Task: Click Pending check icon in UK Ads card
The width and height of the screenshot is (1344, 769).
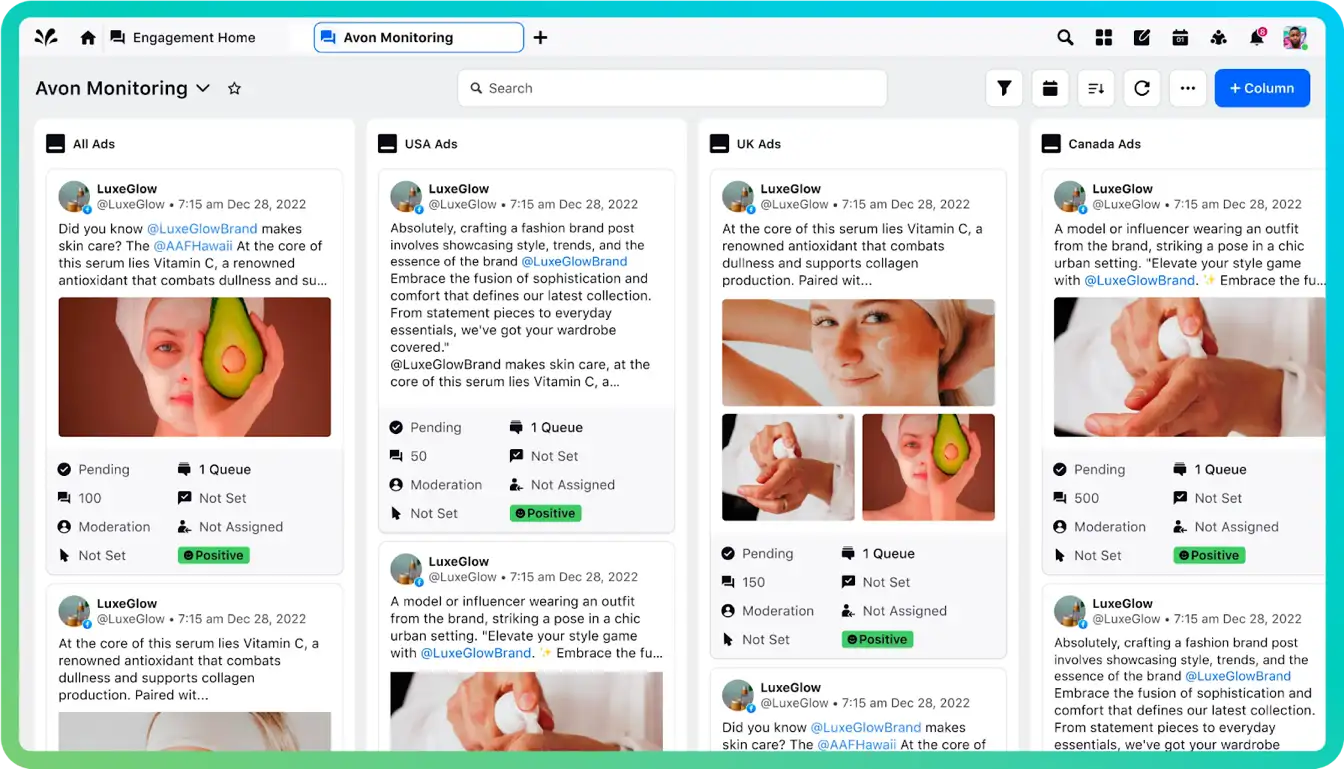Action: 728,553
